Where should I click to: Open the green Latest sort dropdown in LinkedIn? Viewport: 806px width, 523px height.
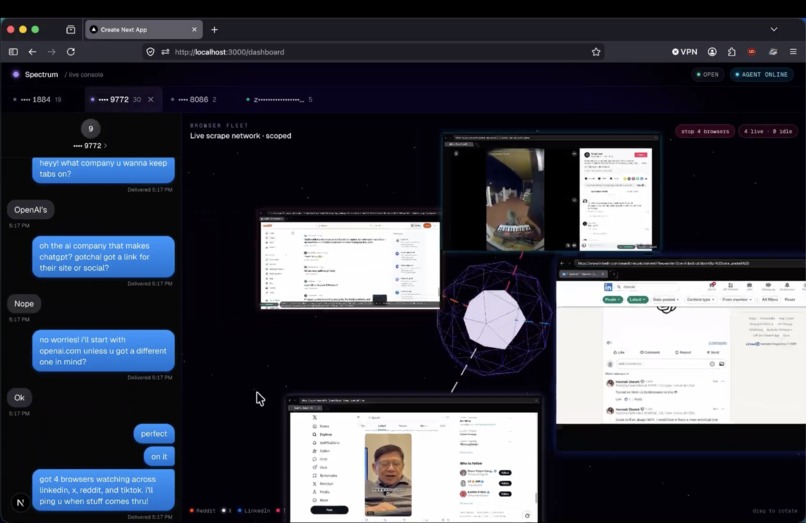[637, 299]
